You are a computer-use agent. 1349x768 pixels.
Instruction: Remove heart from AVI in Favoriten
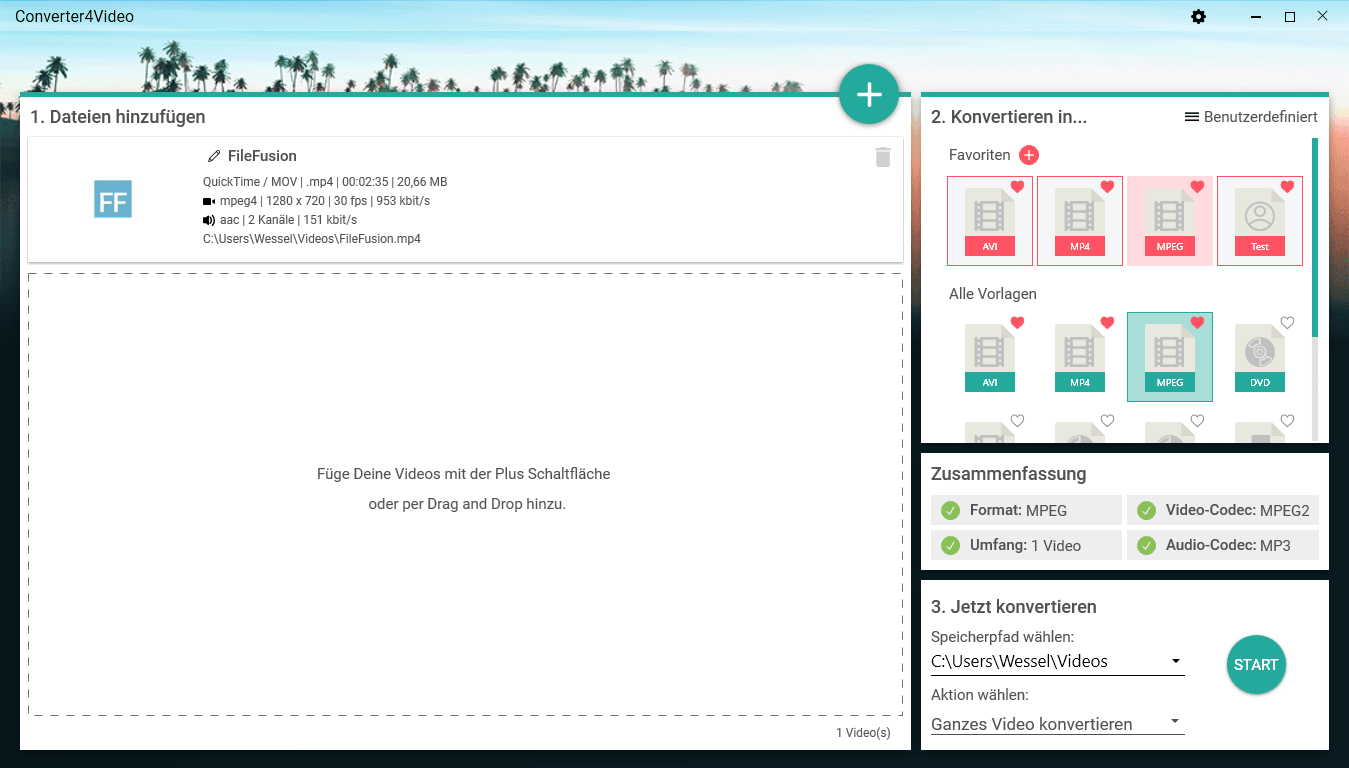pyautogui.click(x=1017, y=187)
